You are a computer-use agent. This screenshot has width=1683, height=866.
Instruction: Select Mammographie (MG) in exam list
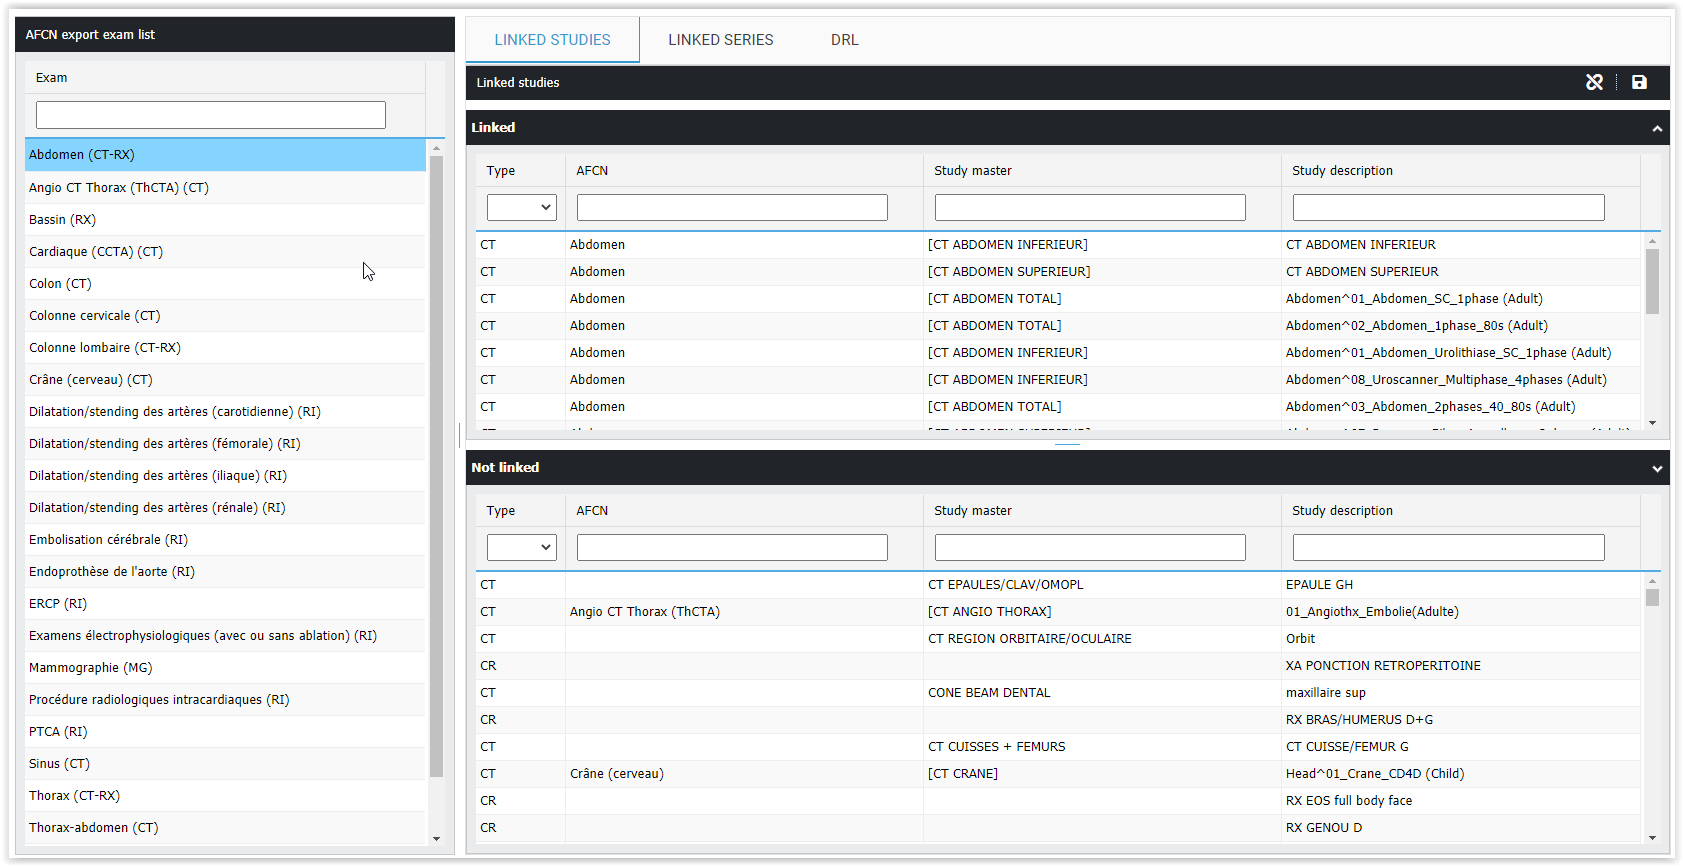(91, 668)
